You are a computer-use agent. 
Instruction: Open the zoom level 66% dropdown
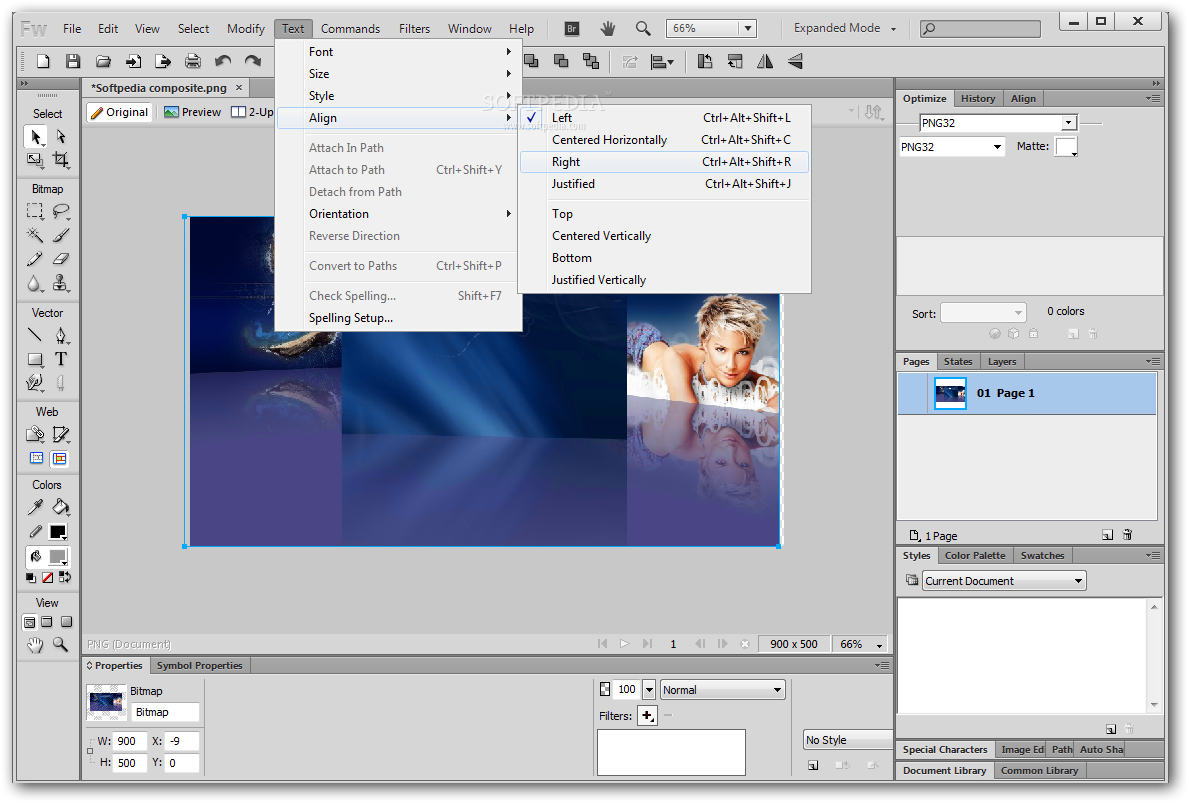click(x=748, y=28)
